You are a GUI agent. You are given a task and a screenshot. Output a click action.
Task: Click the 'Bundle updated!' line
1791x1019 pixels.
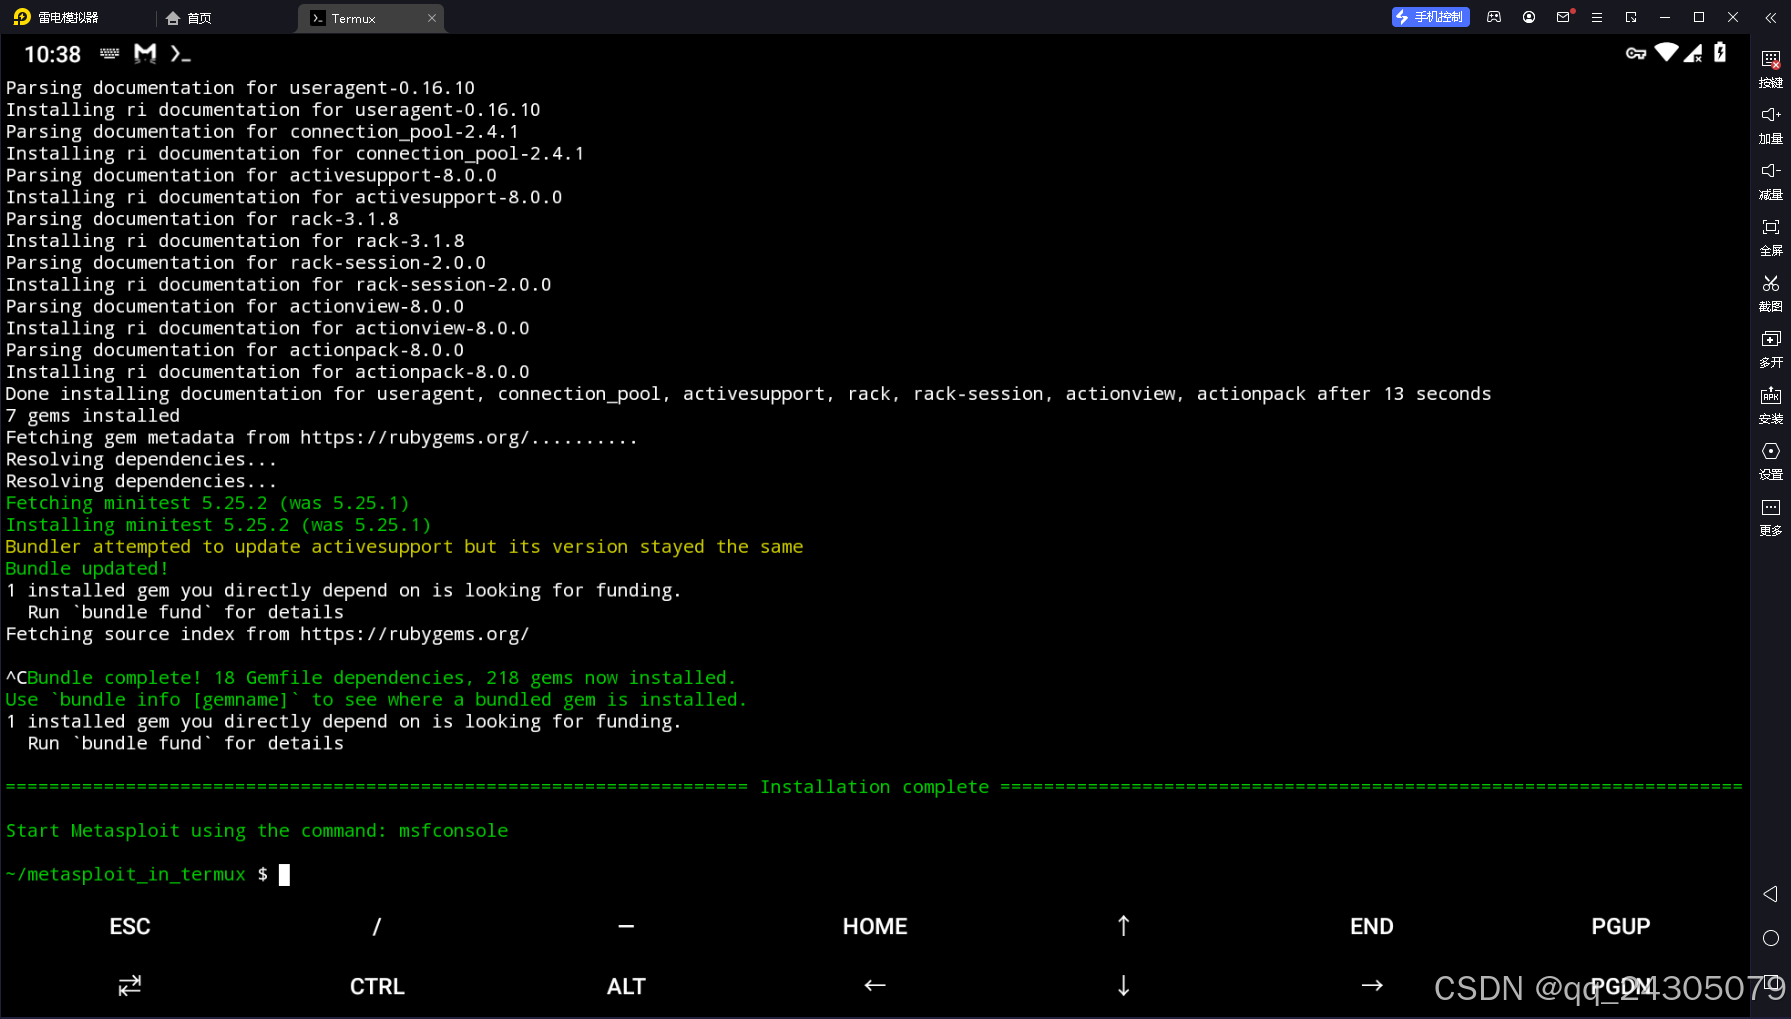(87, 569)
